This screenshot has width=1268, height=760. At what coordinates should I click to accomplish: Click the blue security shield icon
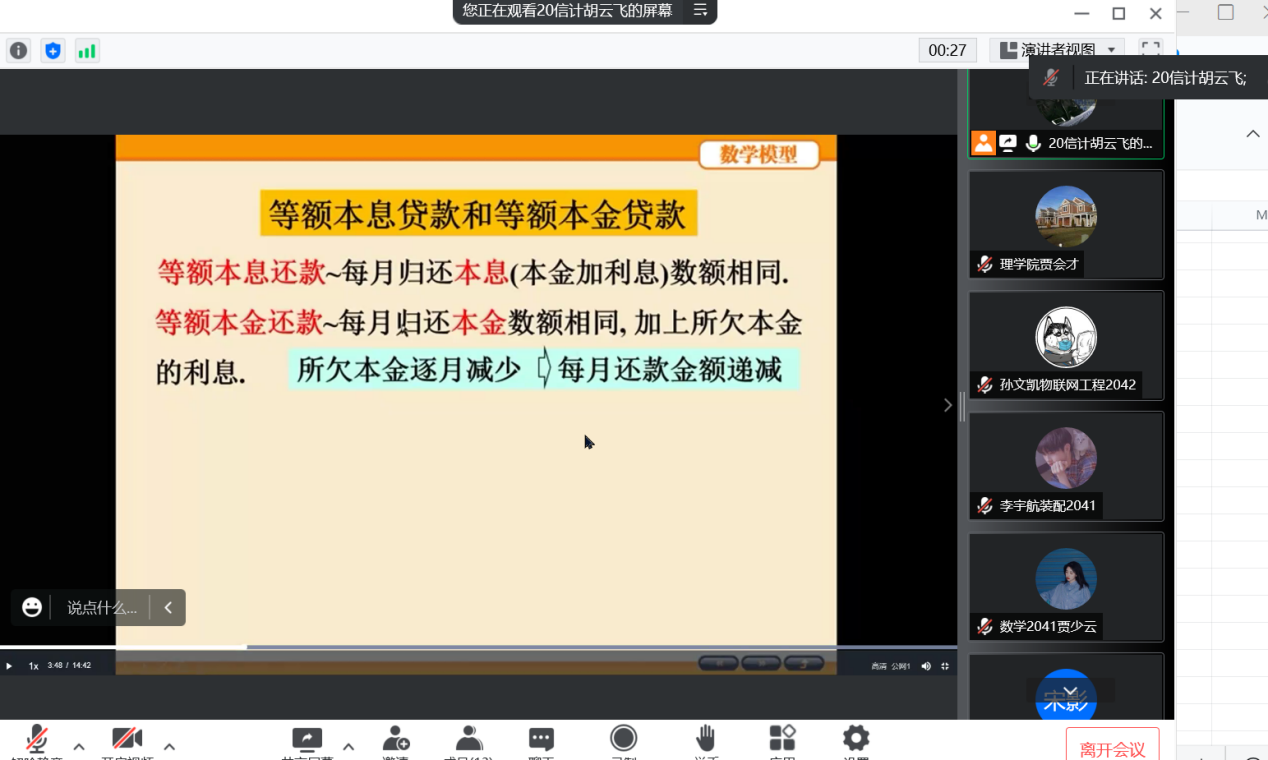click(x=53, y=50)
